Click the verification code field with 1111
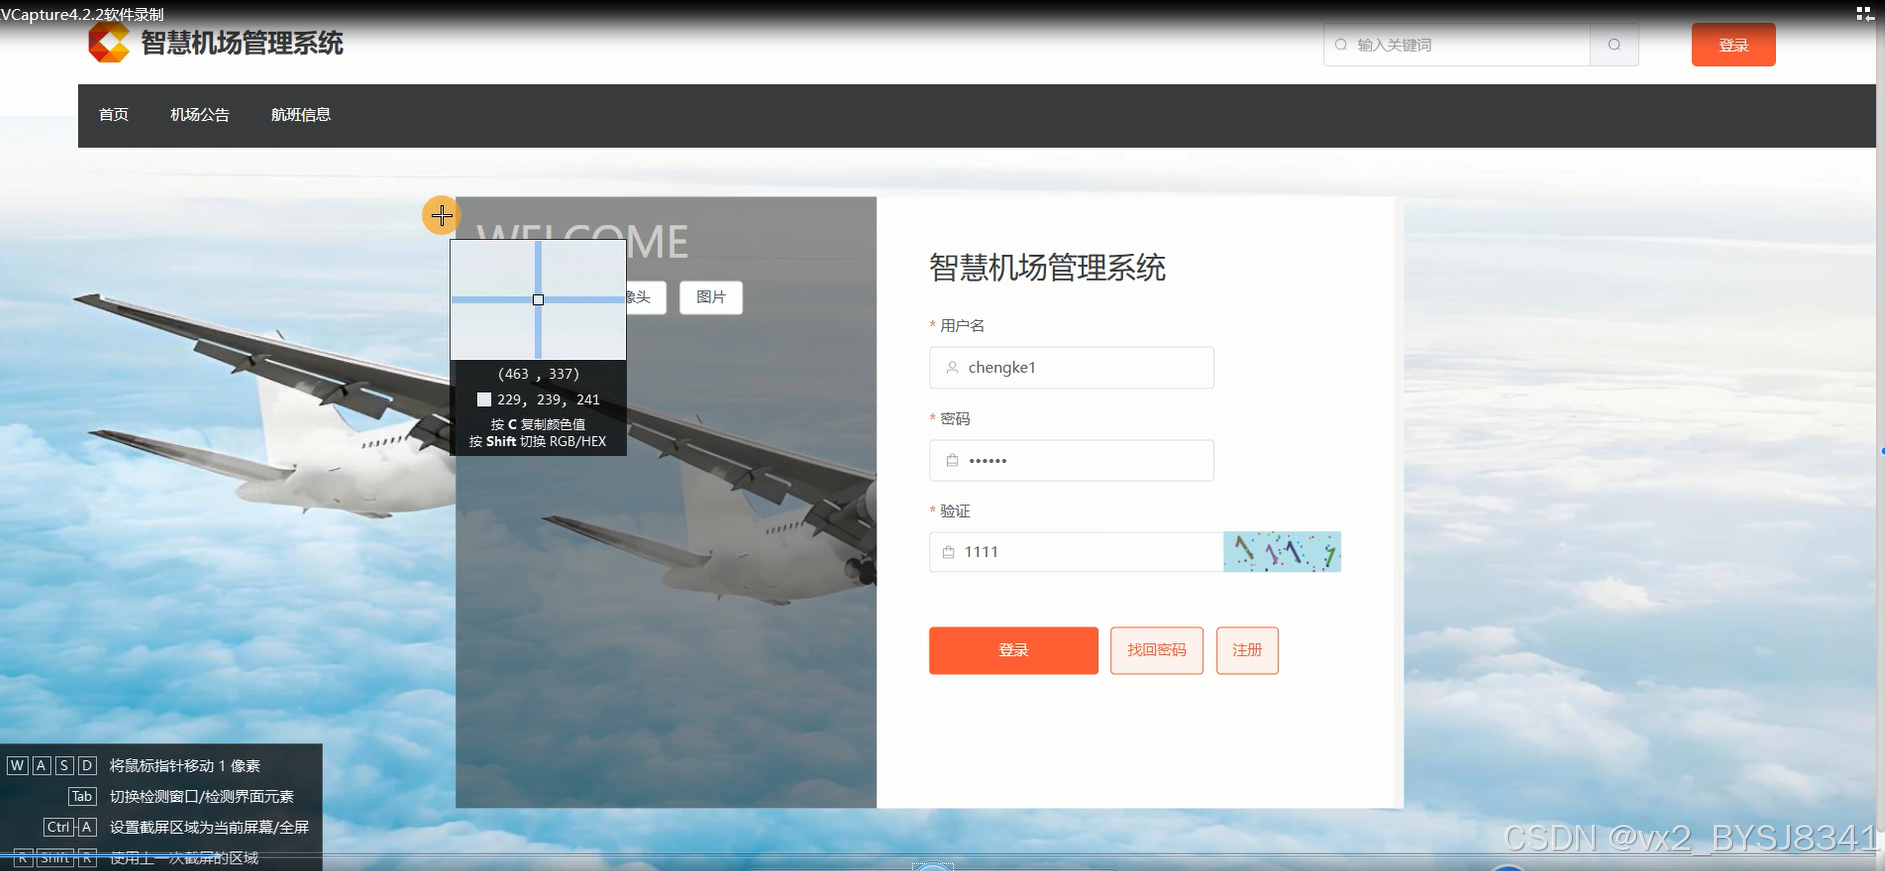 [x=1076, y=552]
